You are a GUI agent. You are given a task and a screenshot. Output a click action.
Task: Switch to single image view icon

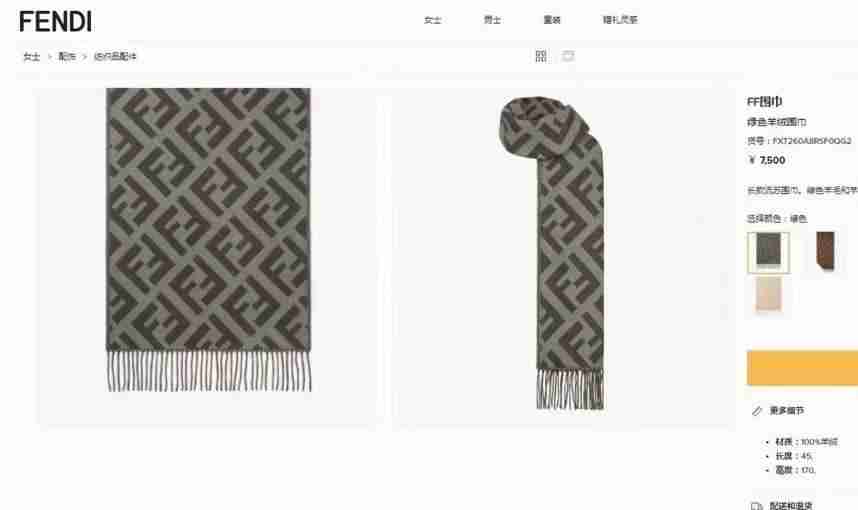point(568,56)
